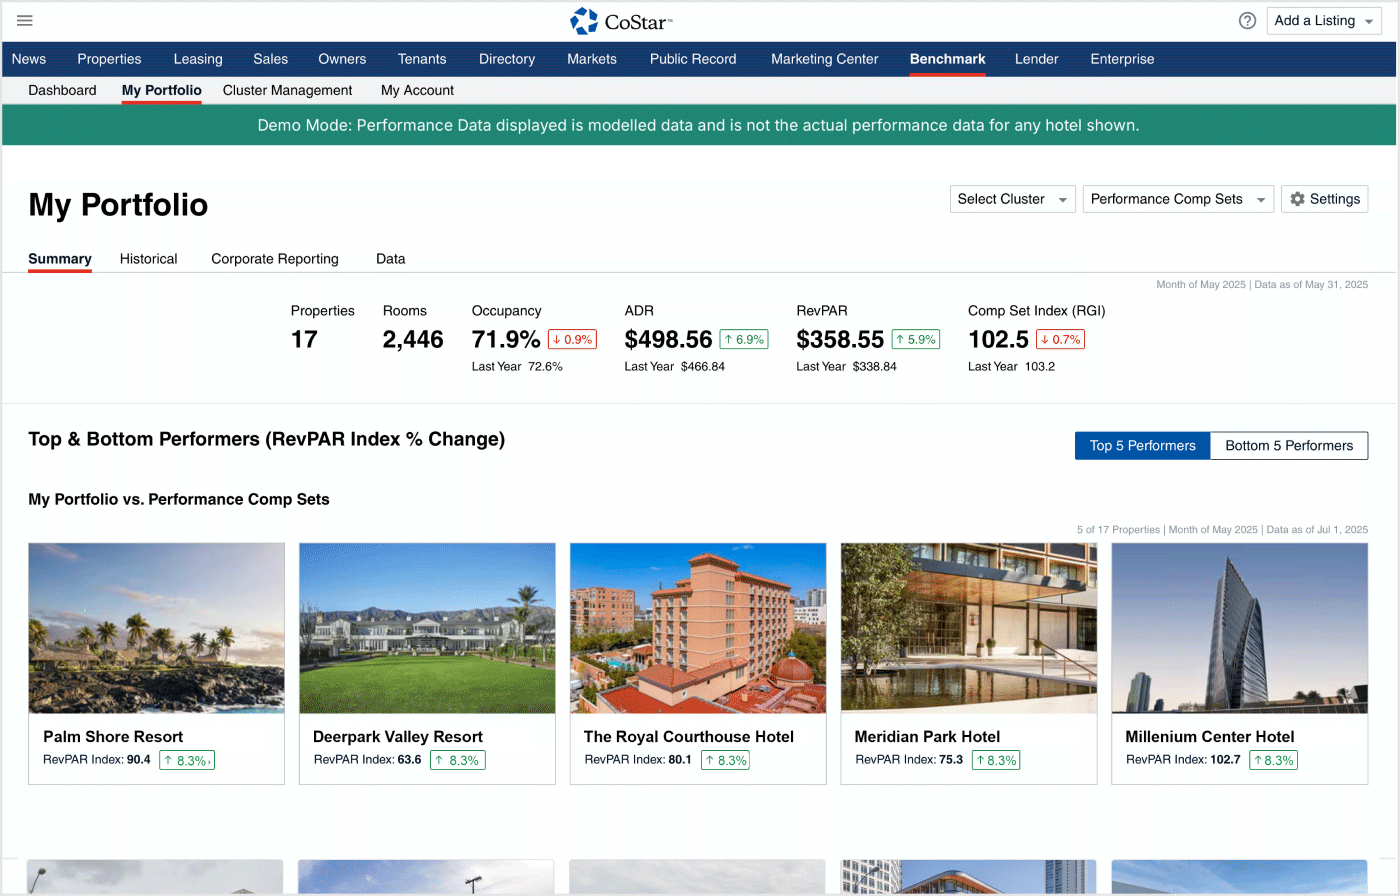The image size is (1400, 896).
Task: Go to Markets in the navigation bar
Action: tap(592, 59)
